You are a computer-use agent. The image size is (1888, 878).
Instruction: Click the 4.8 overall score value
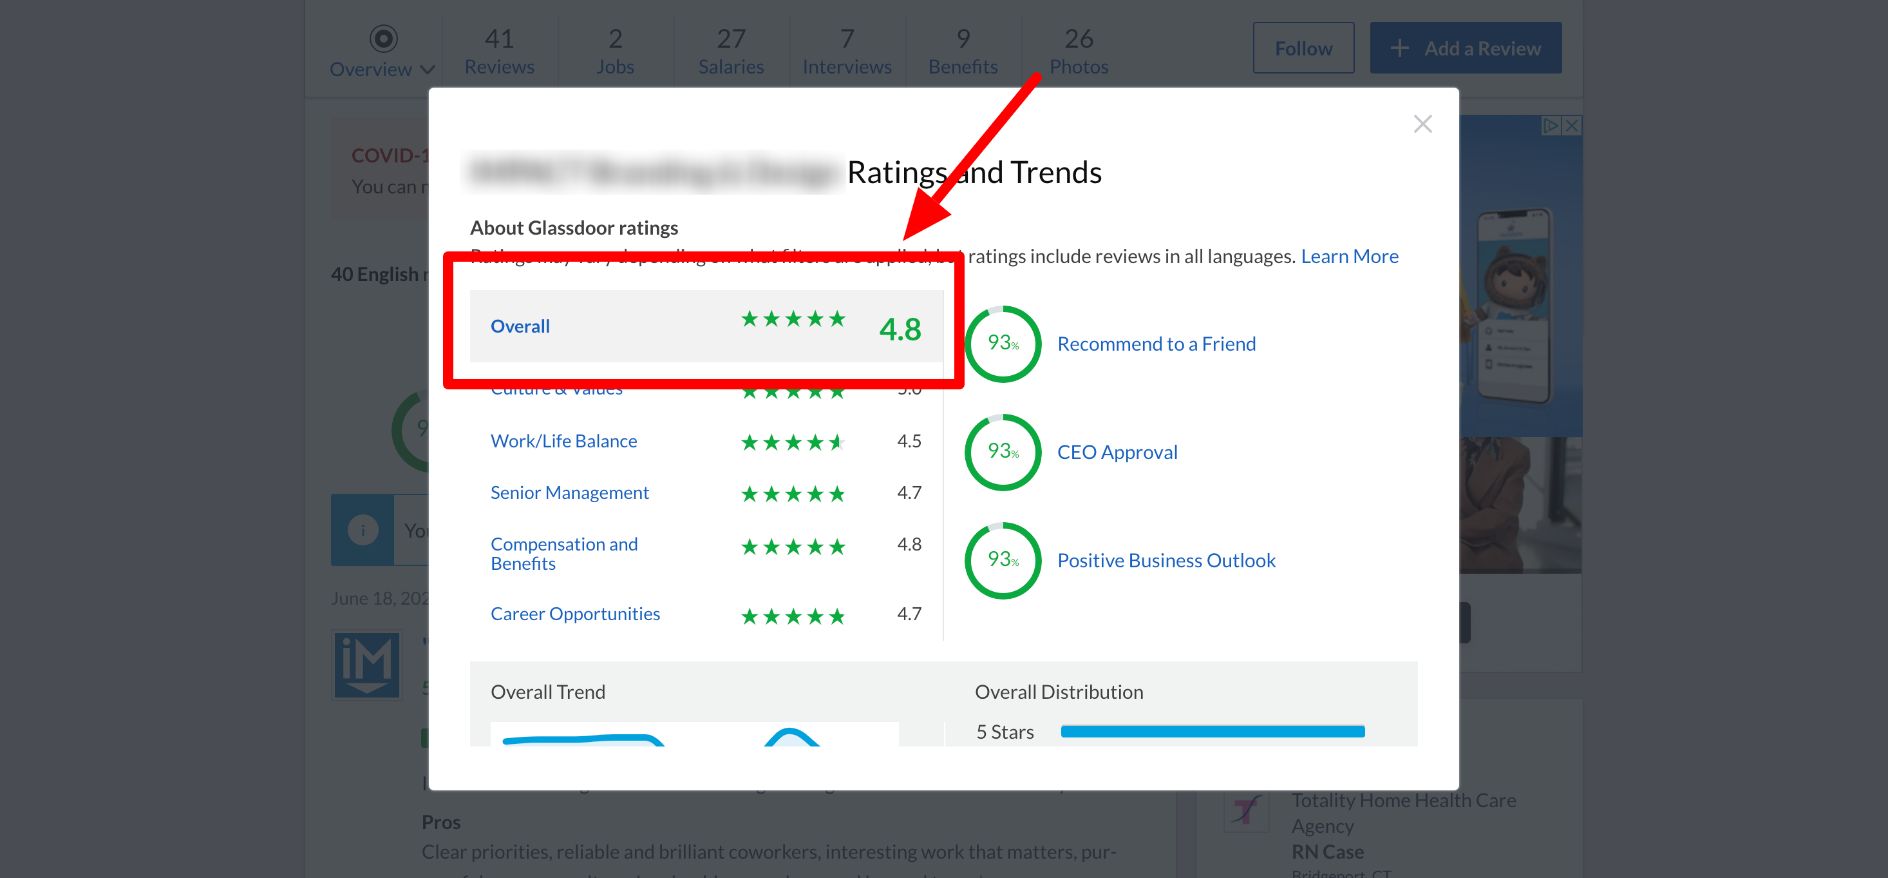click(x=900, y=329)
